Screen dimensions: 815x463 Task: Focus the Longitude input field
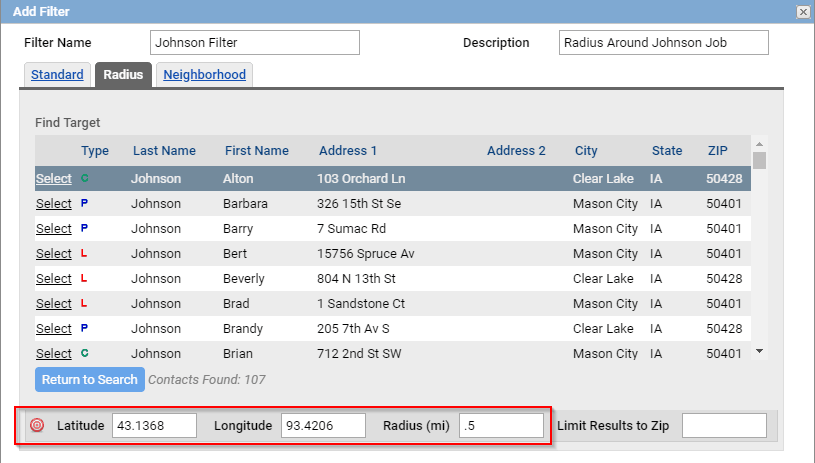coord(323,426)
